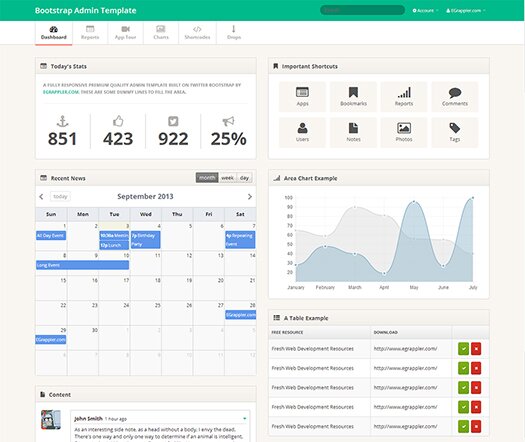Open the Bookmarks shortcut

(353, 97)
